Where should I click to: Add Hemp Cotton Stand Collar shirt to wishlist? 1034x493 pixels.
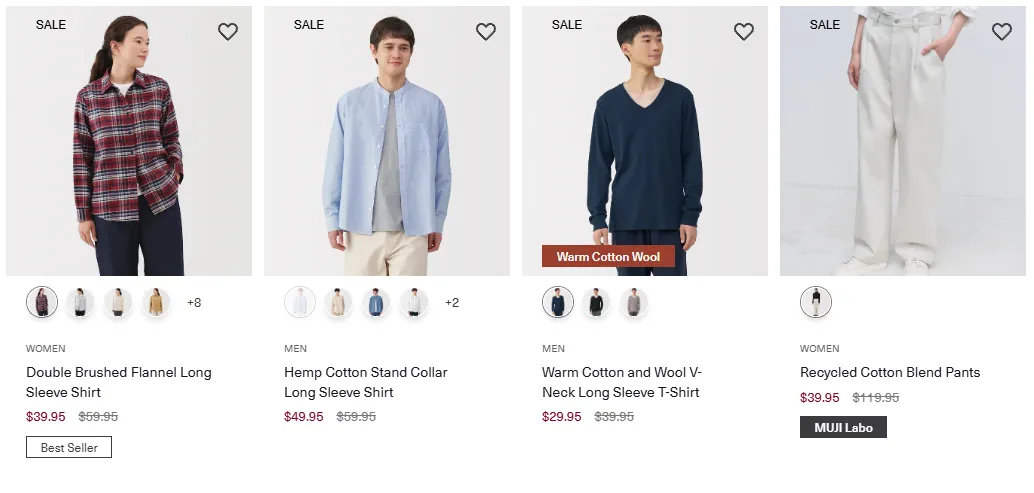[485, 31]
